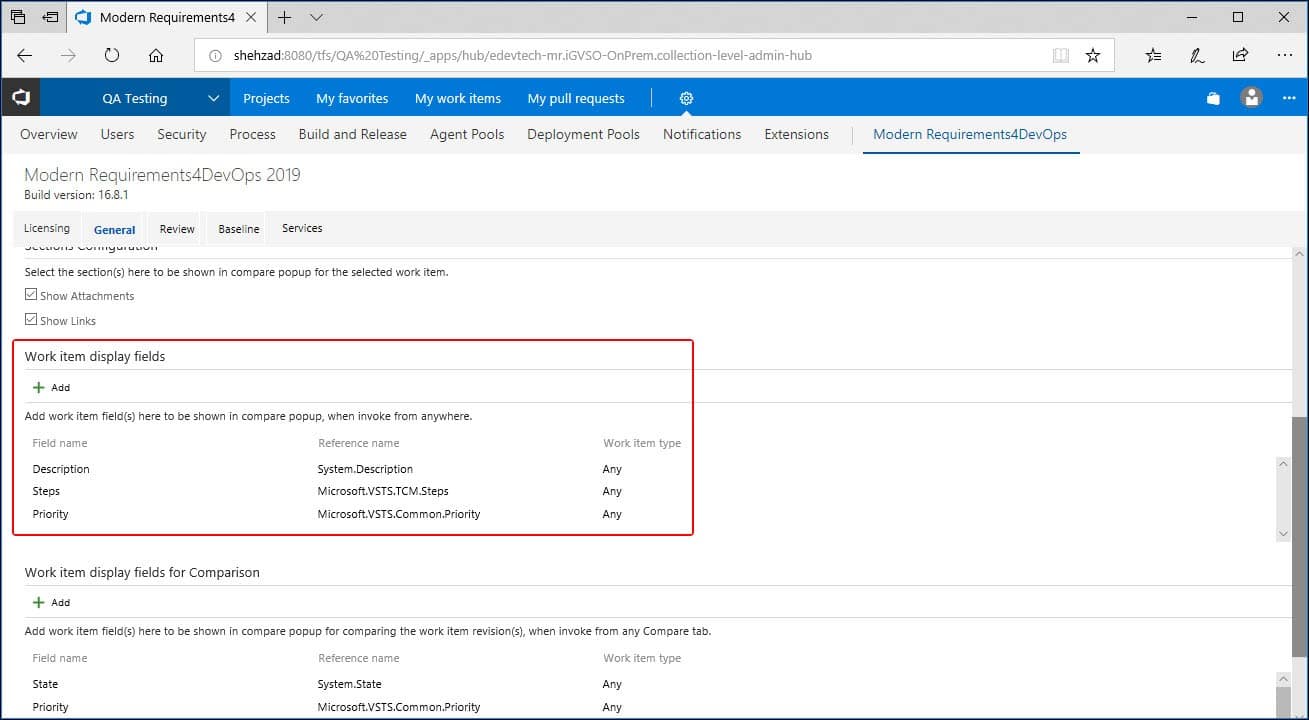Open the browser share icon
Viewport: 1309px width, 720px height.
pyautogui.click(x=1240, y=56)
